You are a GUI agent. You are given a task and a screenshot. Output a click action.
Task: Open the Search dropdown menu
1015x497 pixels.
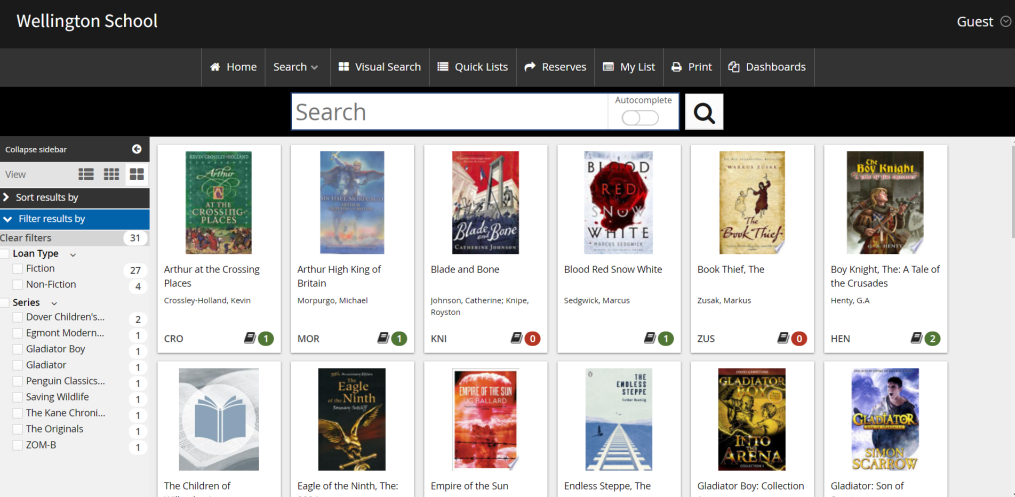click(295, 67)
